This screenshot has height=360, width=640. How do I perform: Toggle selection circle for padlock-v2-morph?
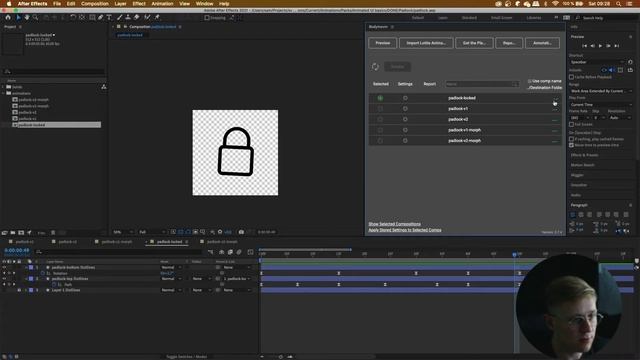(380, 140)
